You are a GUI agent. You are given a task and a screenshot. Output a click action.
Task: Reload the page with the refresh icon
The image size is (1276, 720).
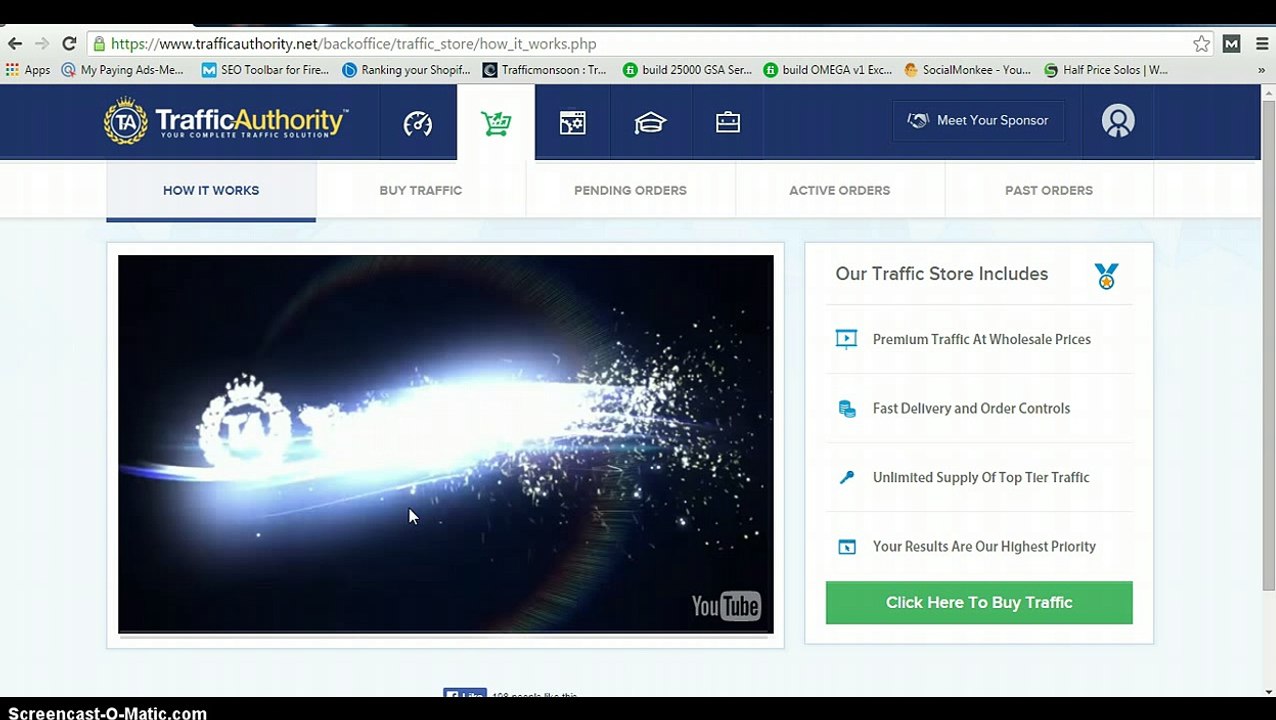69,44
